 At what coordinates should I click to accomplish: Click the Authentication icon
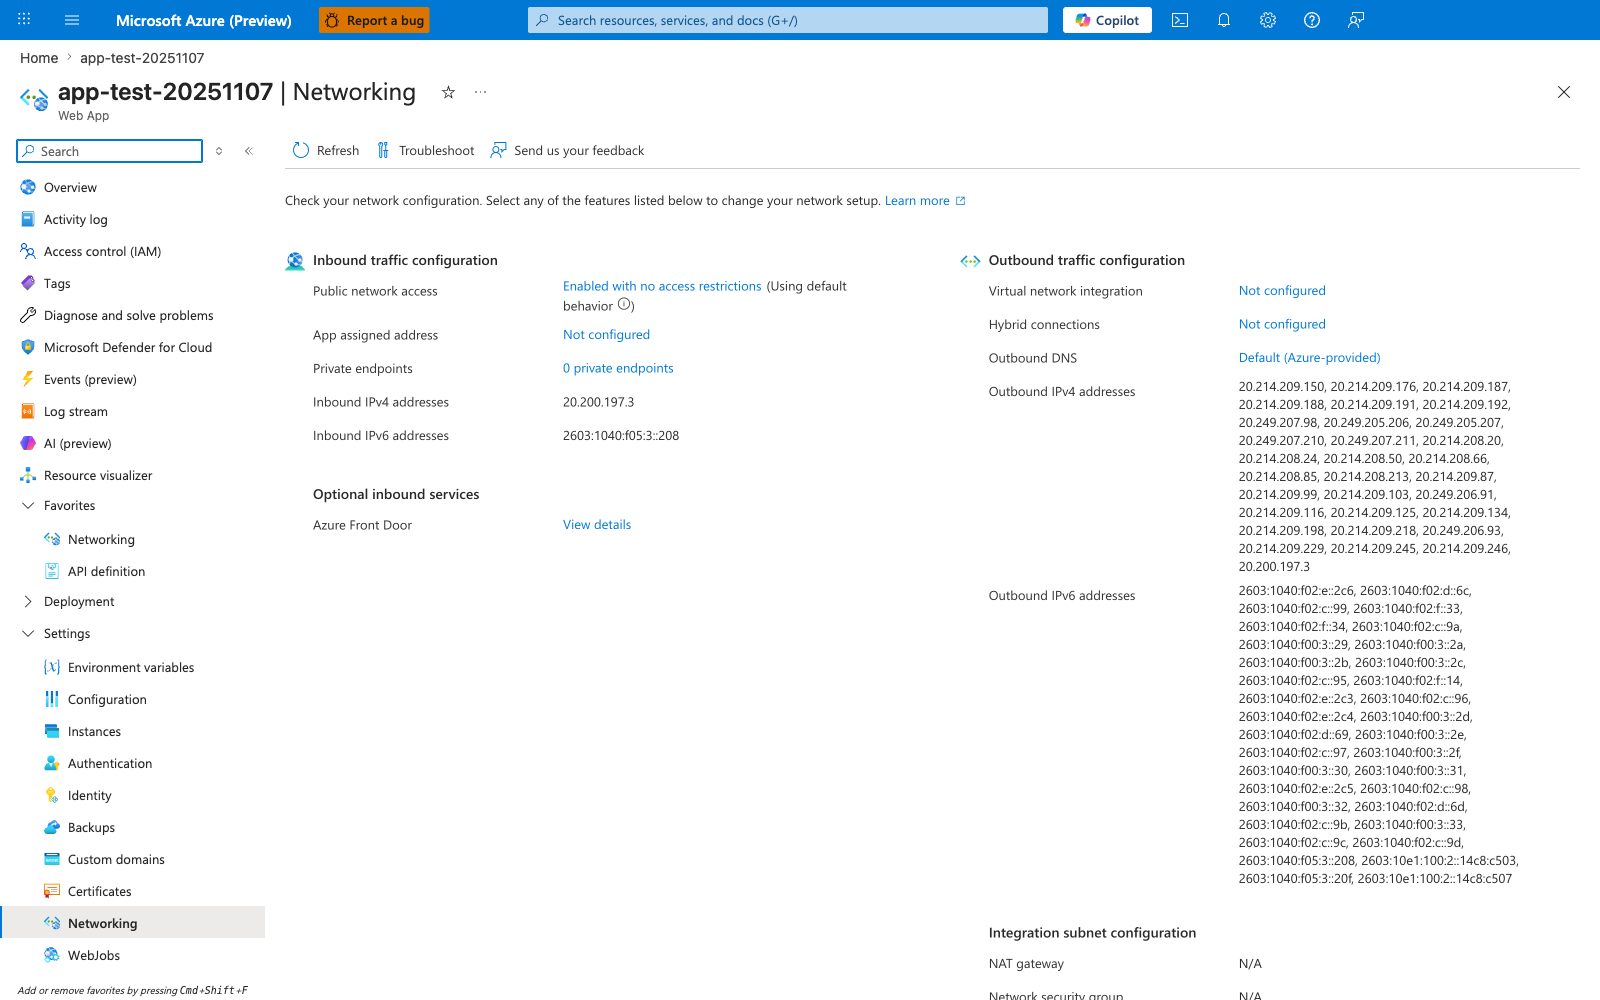52,763
